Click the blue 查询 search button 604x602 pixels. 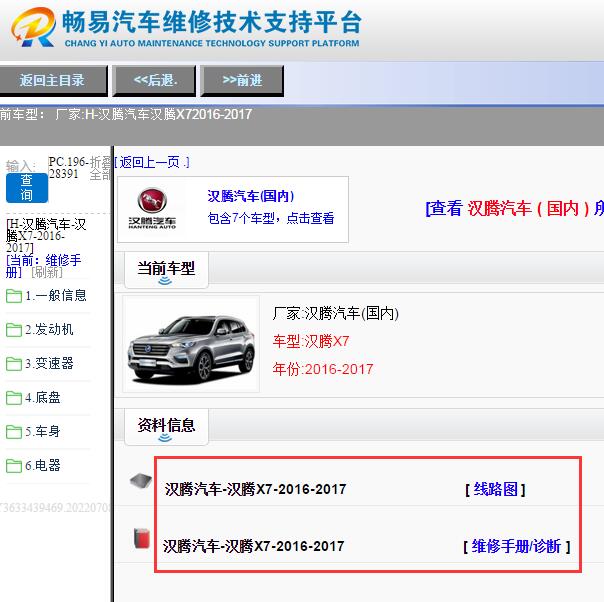(27, 188)
